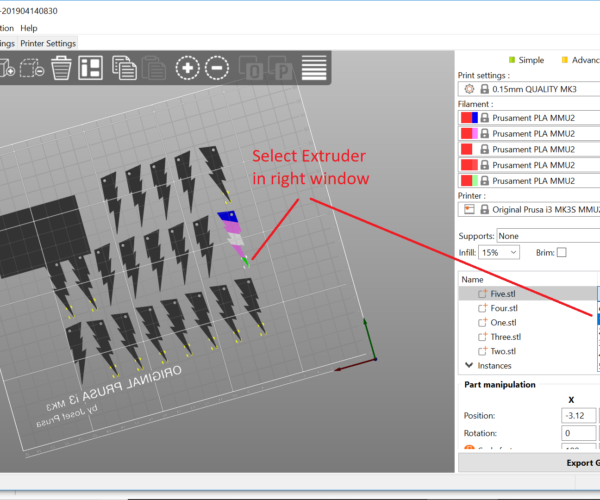Image resolution: width=600 pixels, height=500 pixels.
Task: Click the Split to parts icon
Action: 280,68
